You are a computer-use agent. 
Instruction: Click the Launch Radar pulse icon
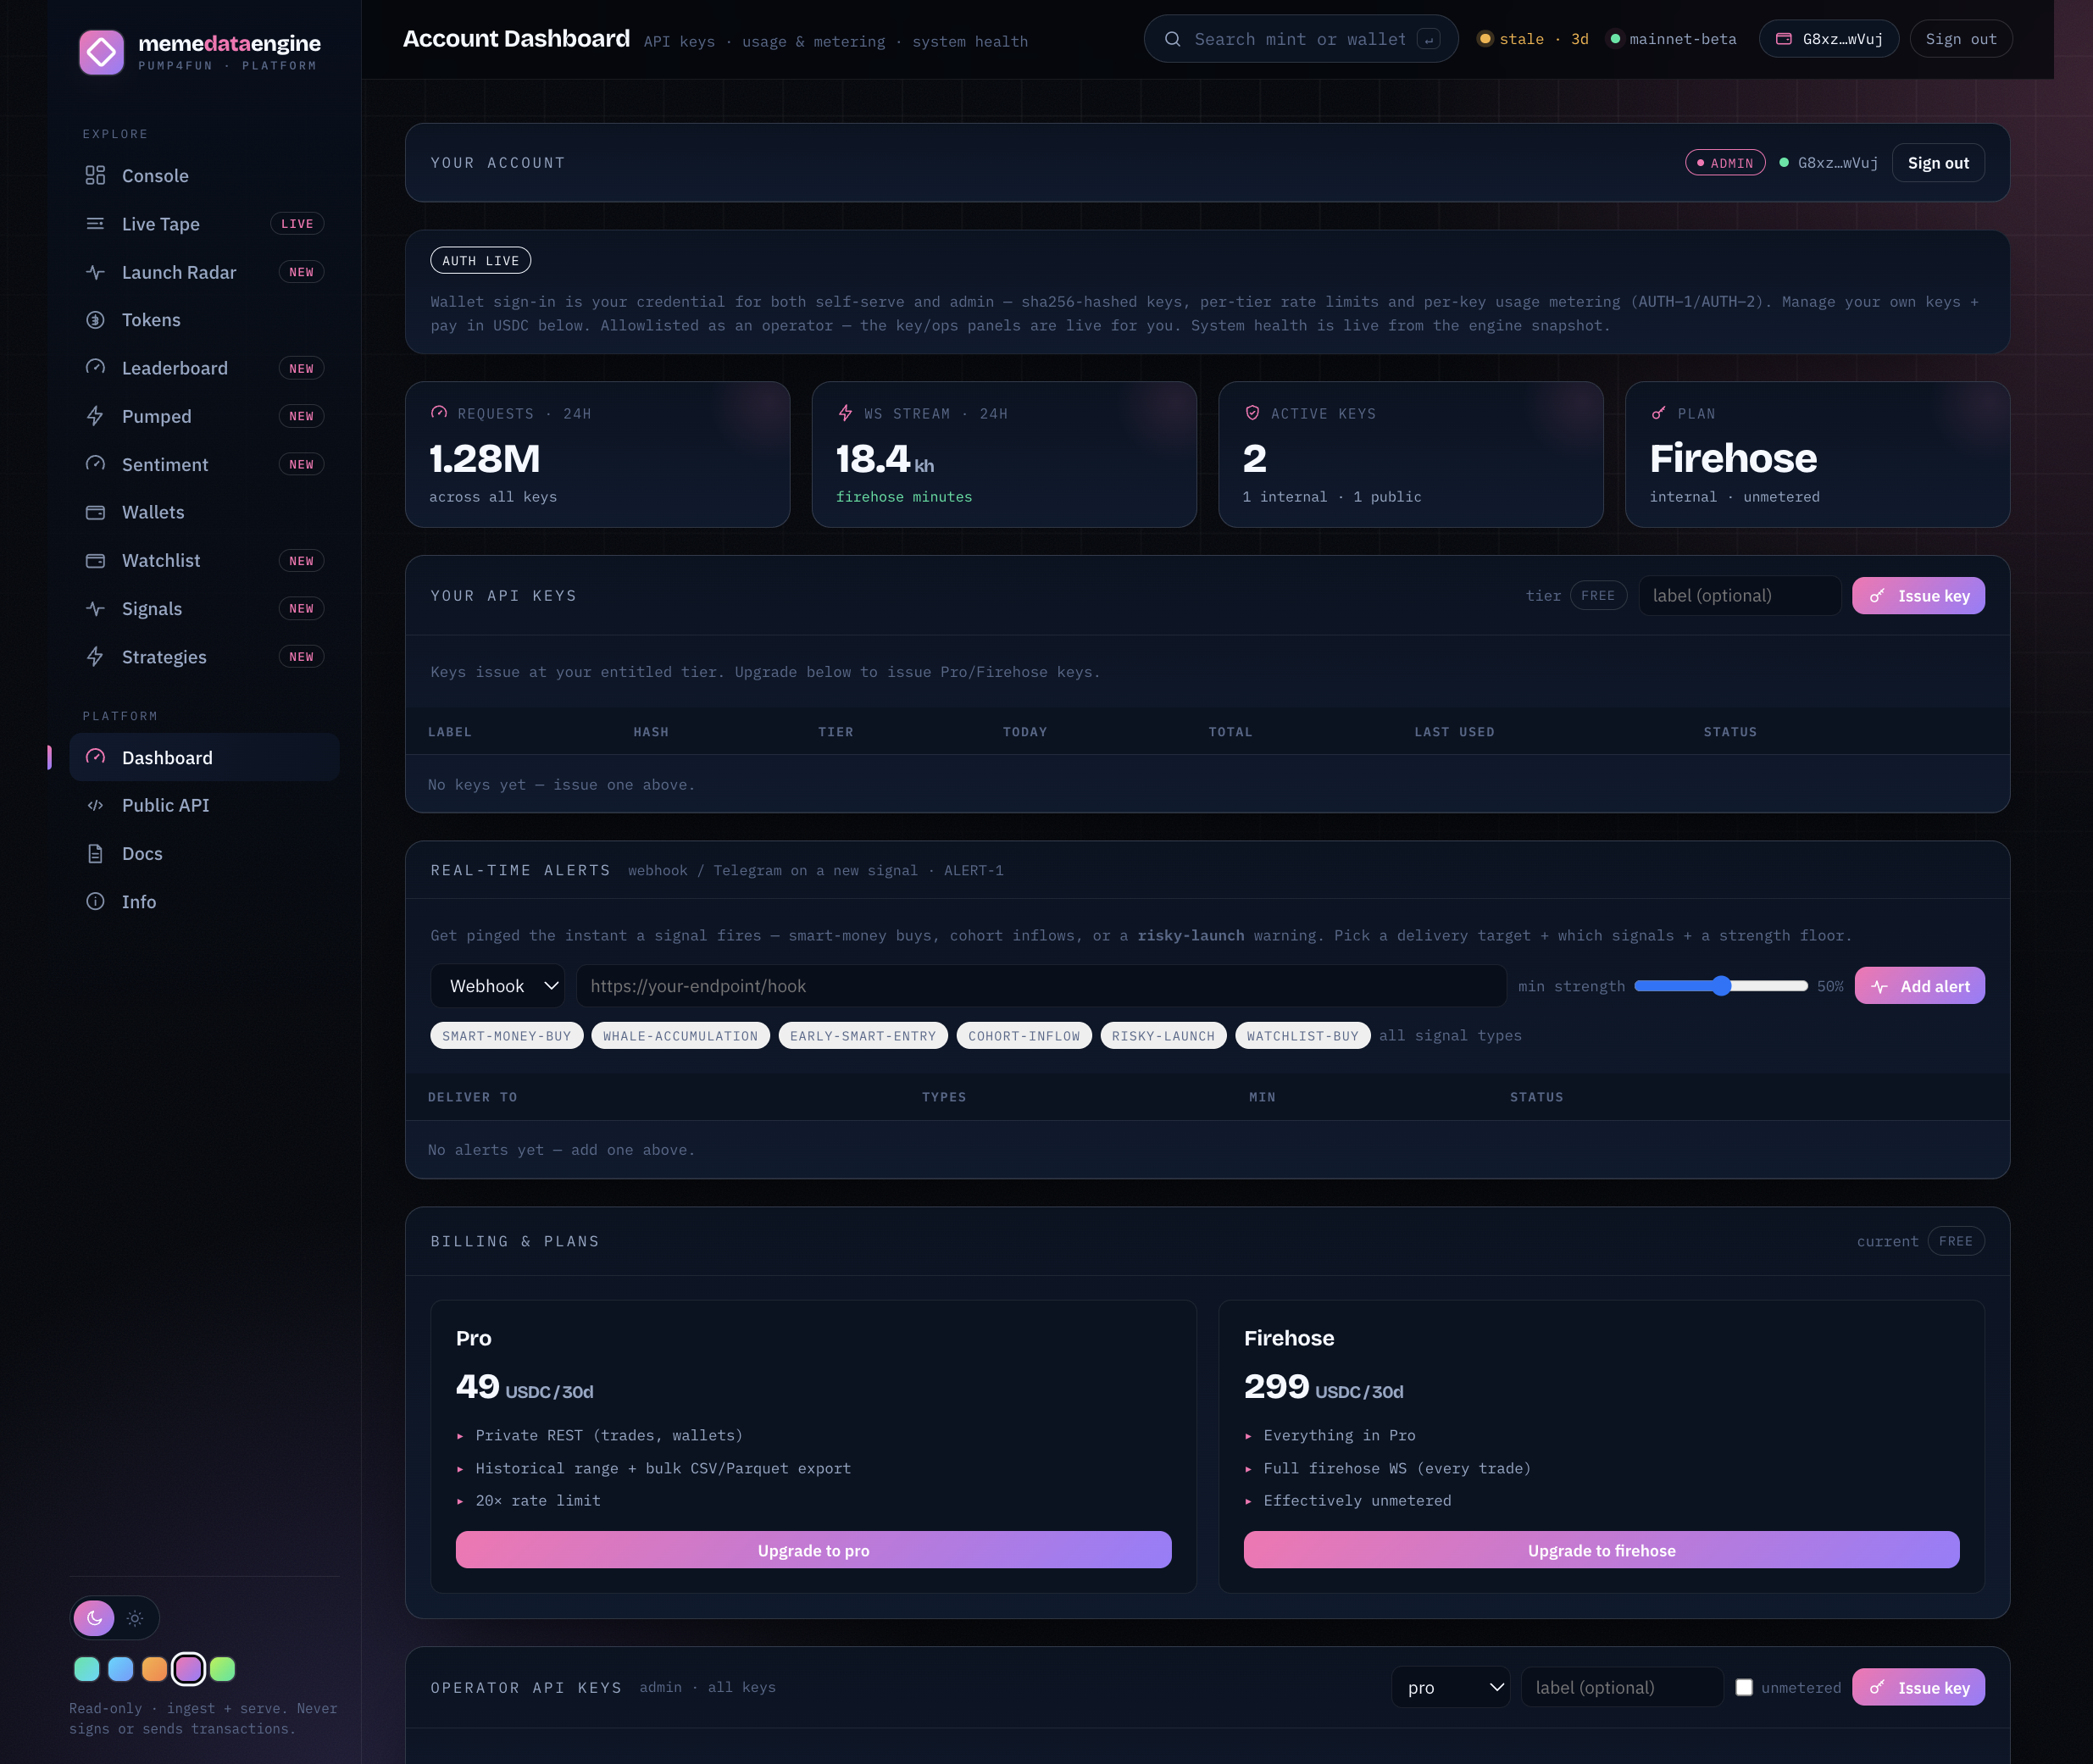(x=95, y=272)
